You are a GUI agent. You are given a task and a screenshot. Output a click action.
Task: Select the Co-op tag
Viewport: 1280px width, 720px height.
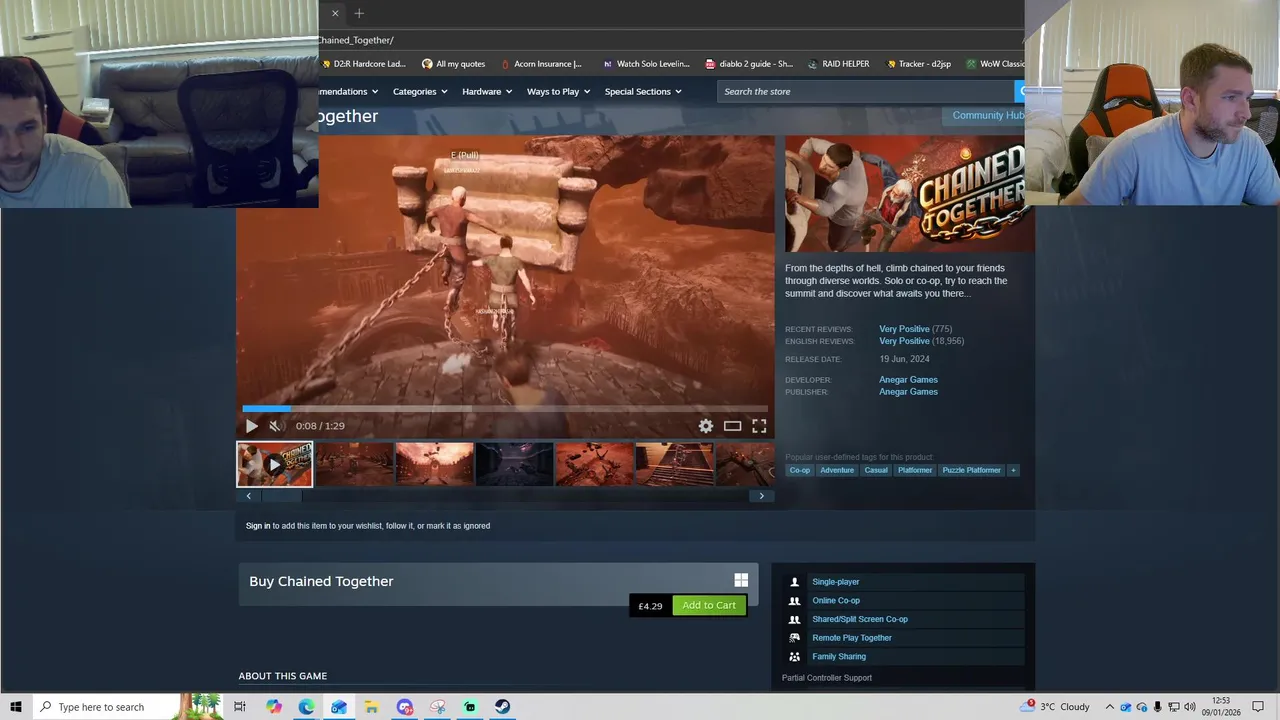[800, 470]
